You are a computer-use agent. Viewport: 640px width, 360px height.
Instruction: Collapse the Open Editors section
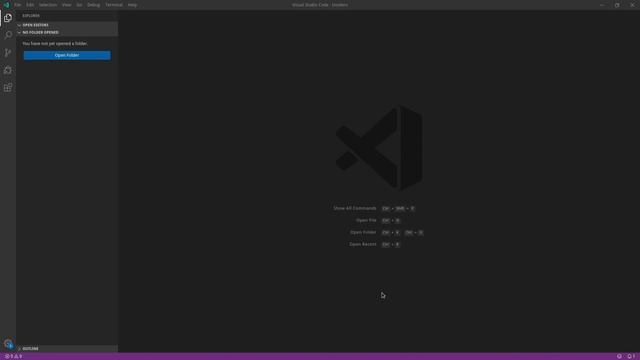[67, 25]
